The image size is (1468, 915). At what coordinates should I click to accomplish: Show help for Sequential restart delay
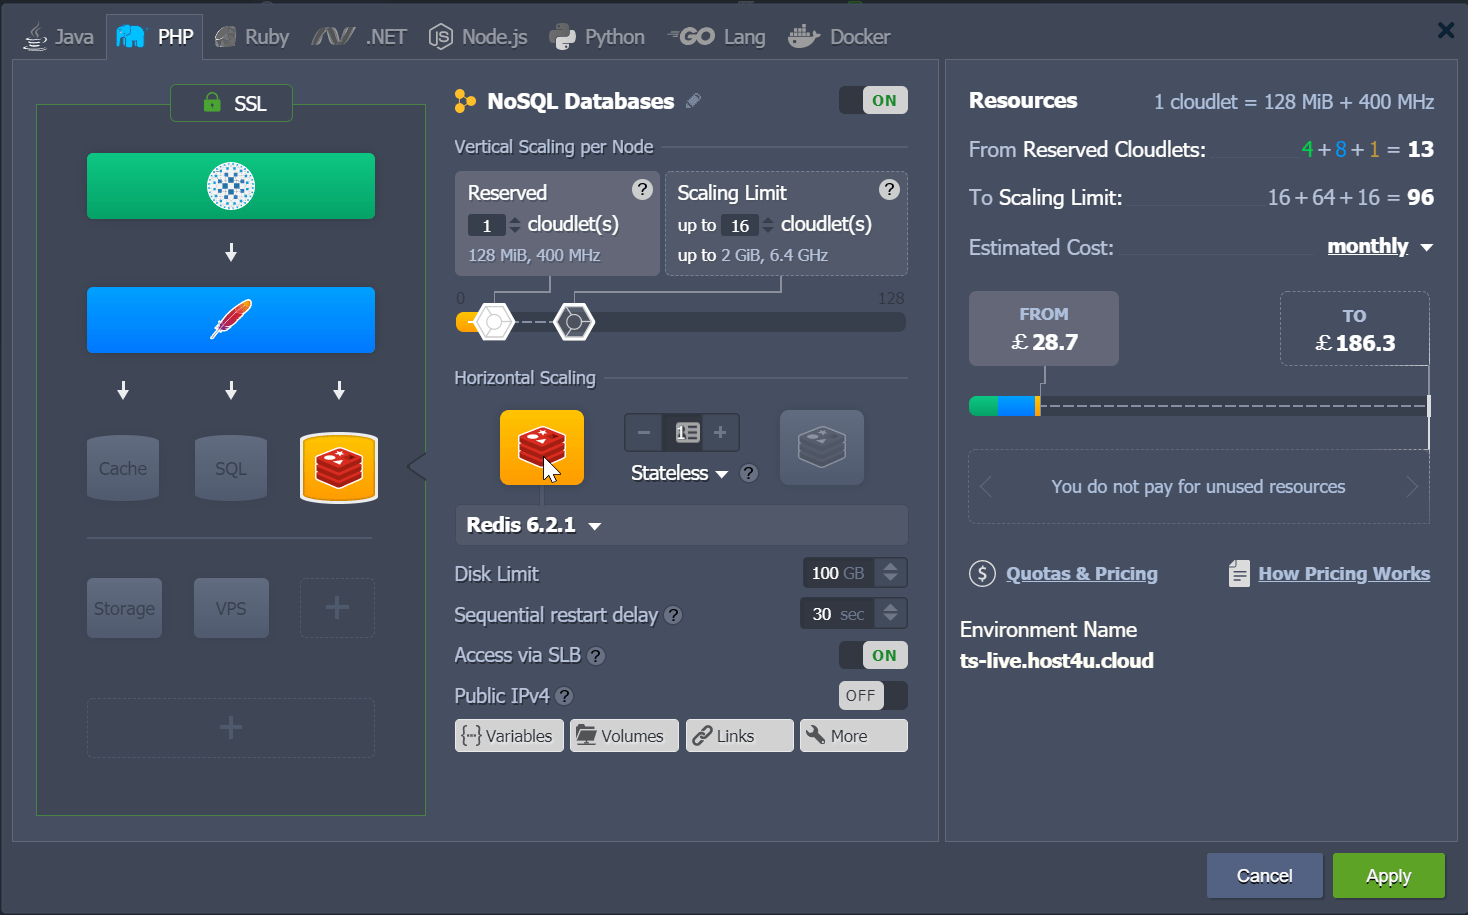[674, 615]
